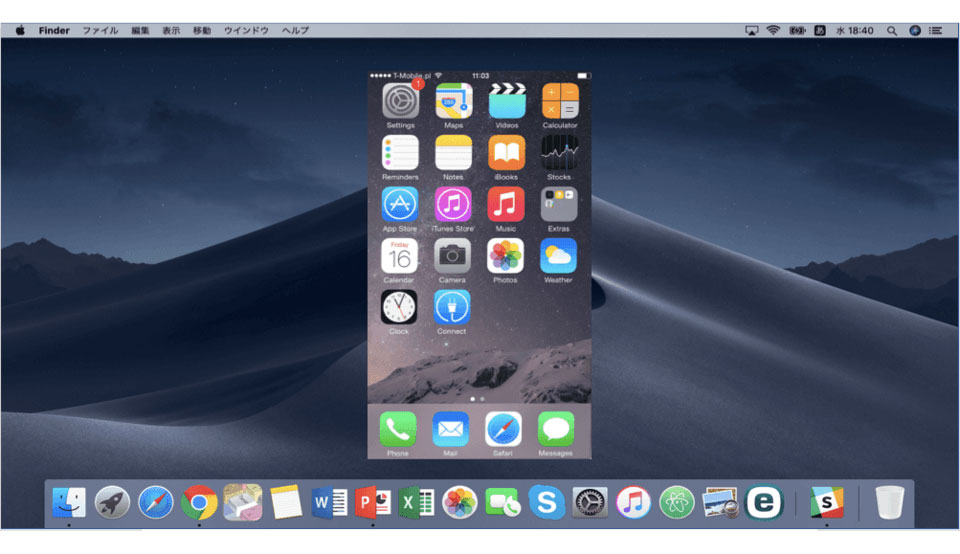Viewport: 960px width, 554px height.
Task: Open the Trash in the Dock
Action: 890,503
